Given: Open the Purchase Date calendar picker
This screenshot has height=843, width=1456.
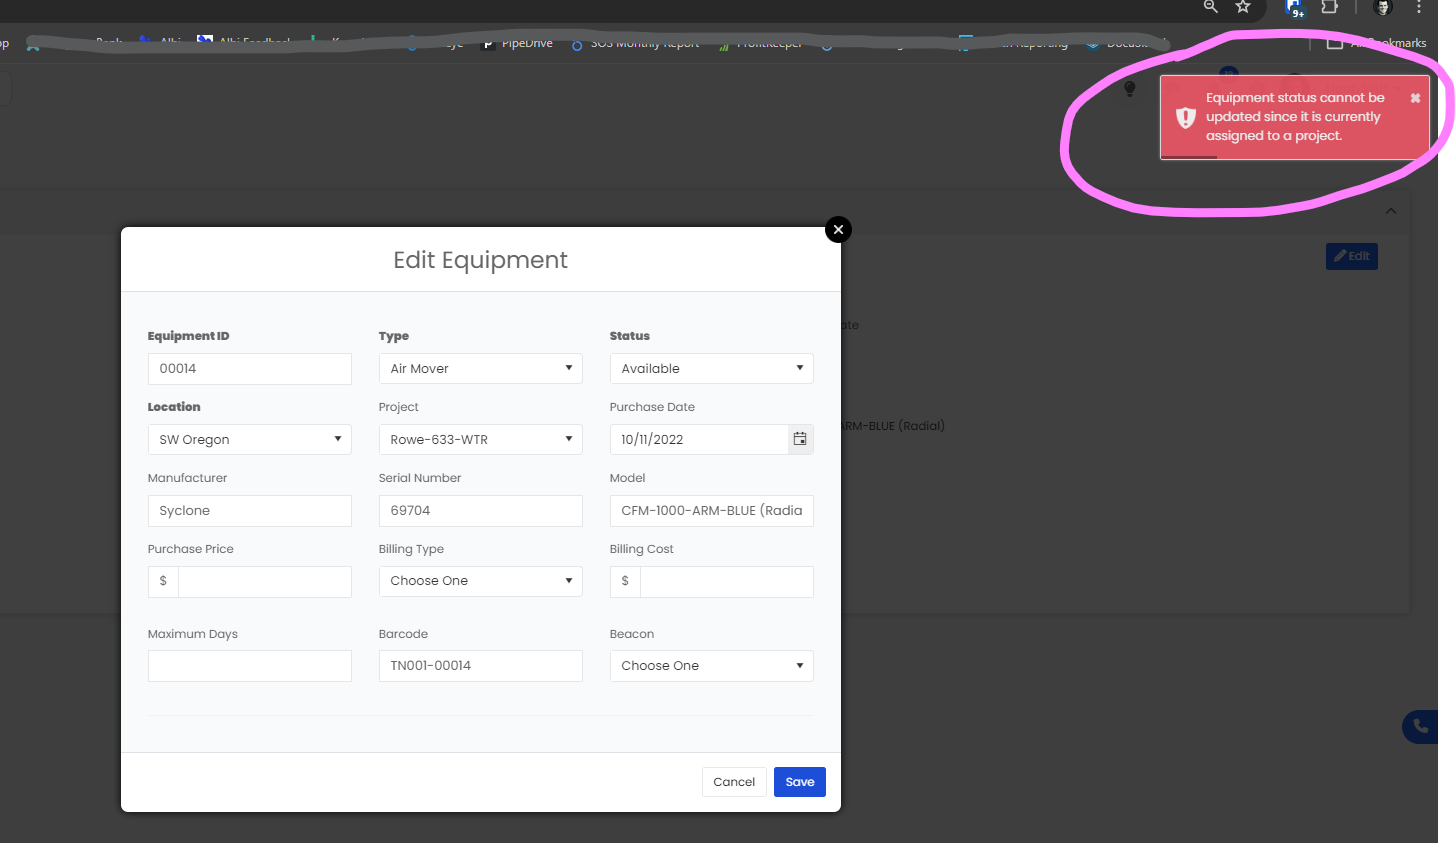Looking at the screenshot, I should [800, 439].
